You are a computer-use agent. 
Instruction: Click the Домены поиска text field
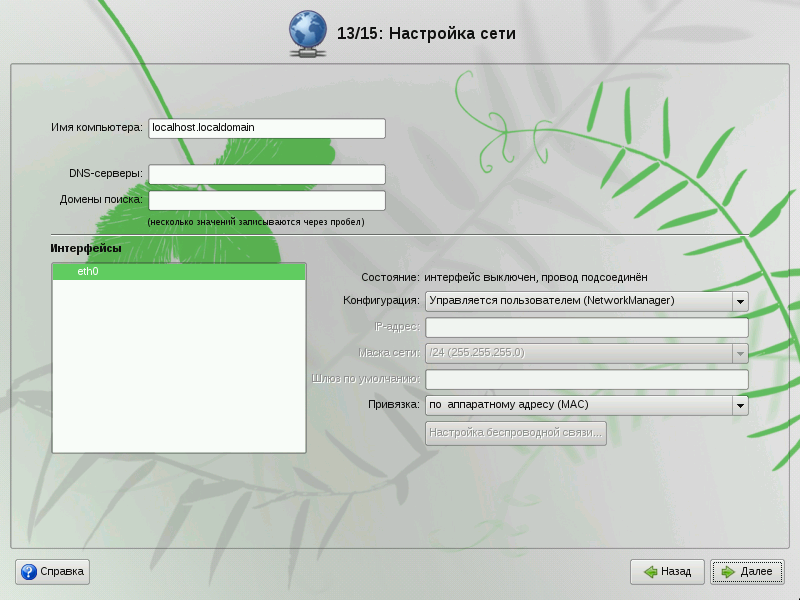point(266,200)
